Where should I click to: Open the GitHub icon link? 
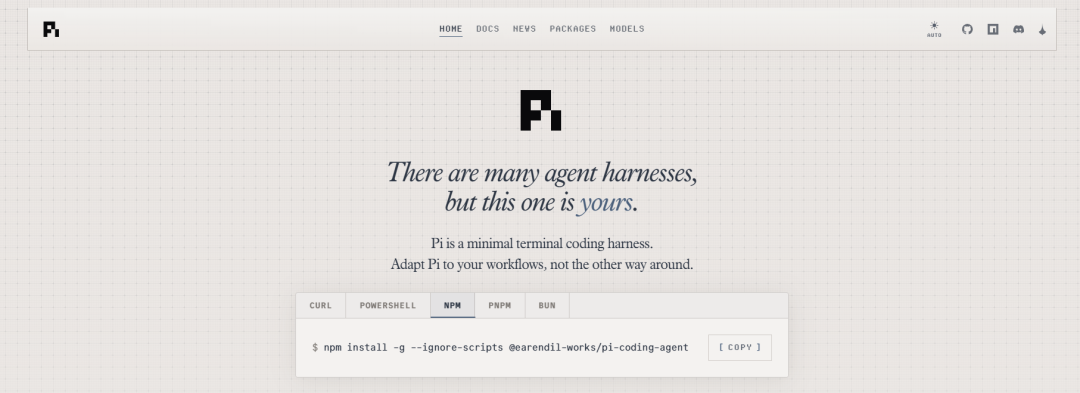(x=967, y=29)
